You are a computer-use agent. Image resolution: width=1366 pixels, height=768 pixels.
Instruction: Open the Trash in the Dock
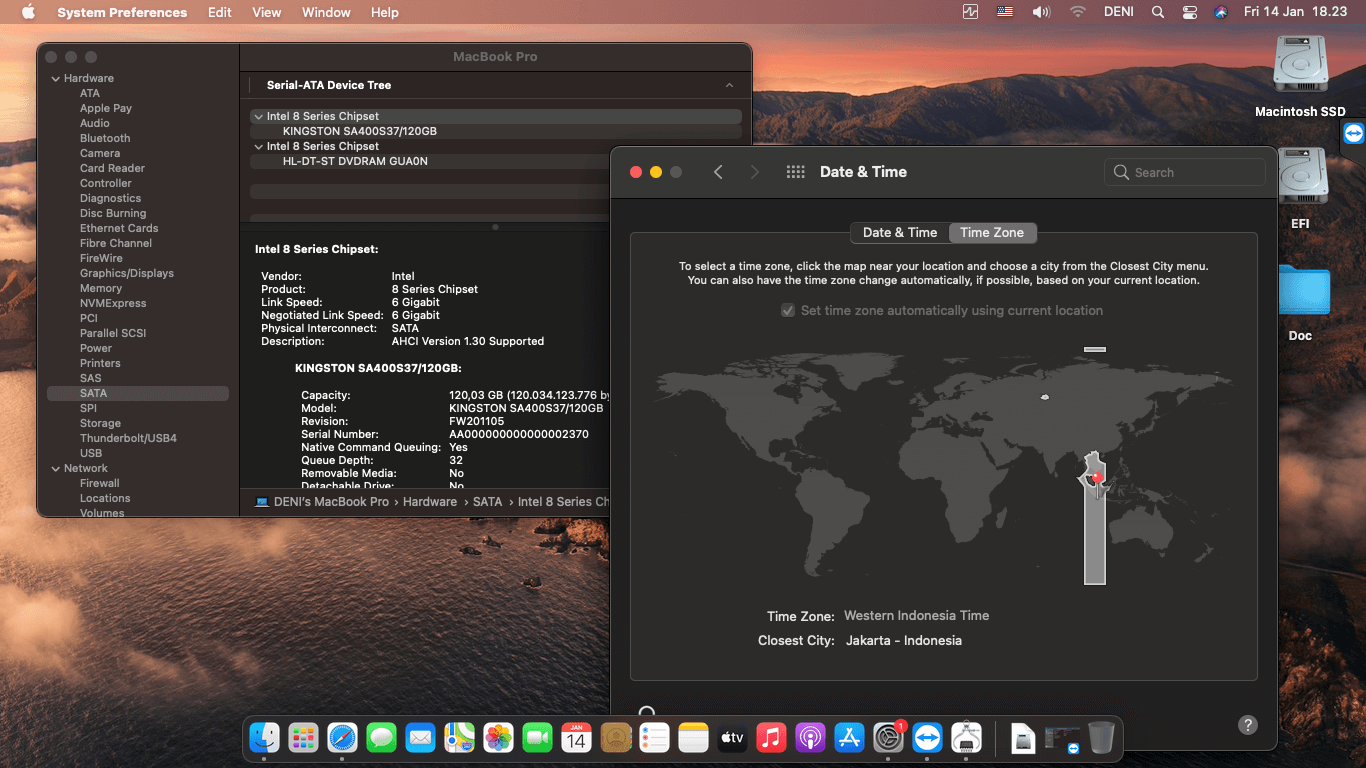(x=1101, y=738)
